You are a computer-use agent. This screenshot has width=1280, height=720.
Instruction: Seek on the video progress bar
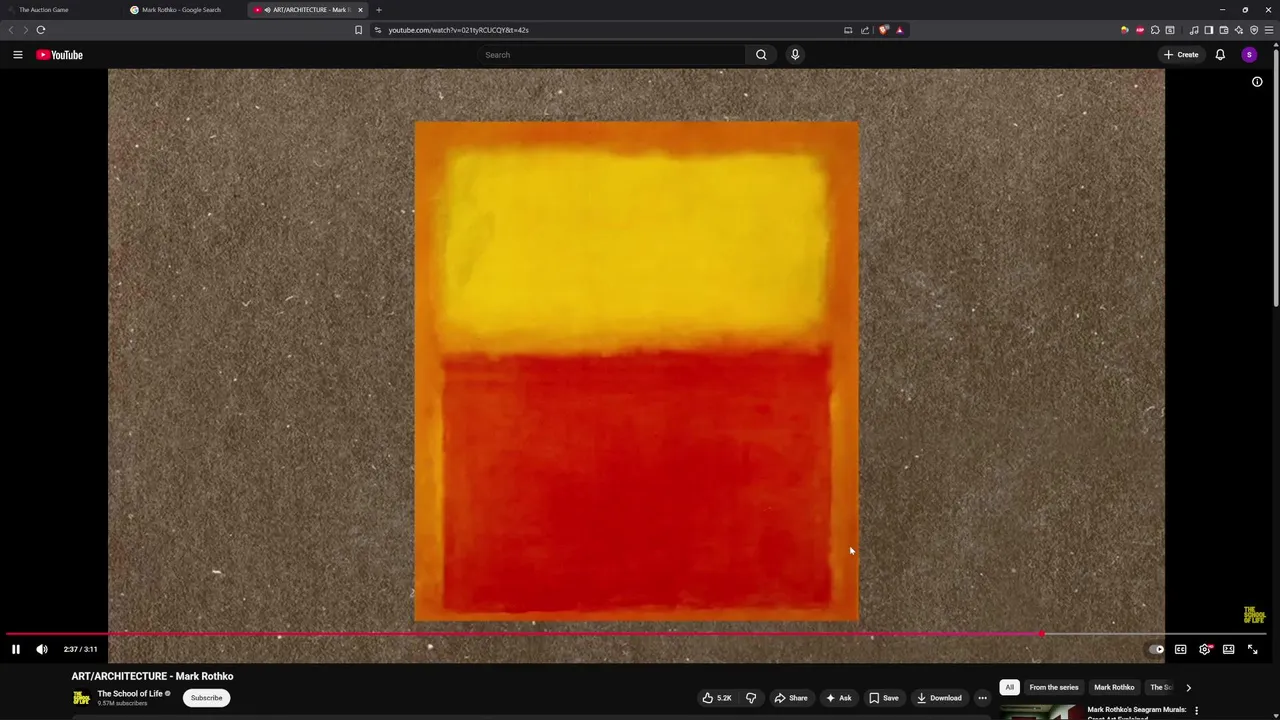point(636,634)
